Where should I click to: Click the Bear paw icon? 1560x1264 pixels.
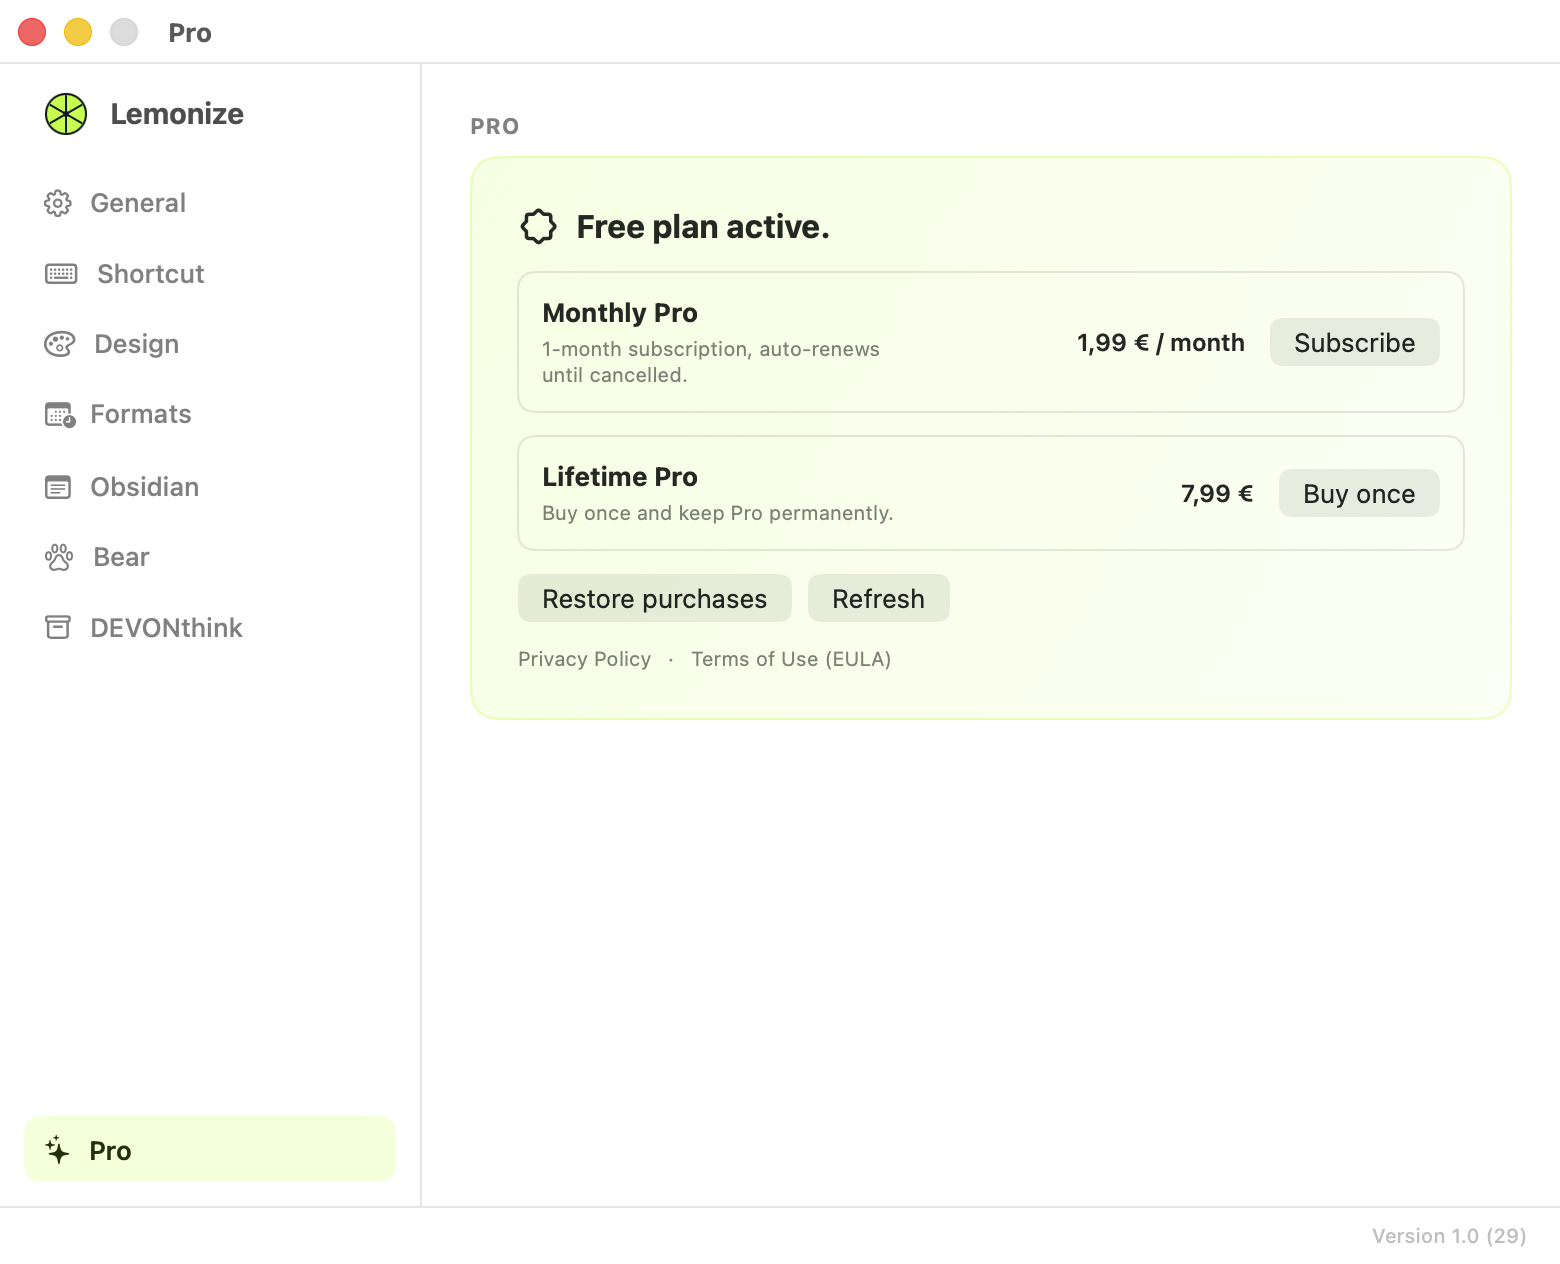pos(59,557)
